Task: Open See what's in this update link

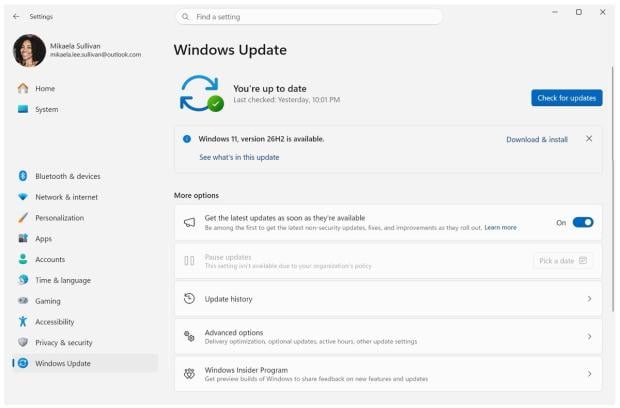Action: click(x=239, y=157)
